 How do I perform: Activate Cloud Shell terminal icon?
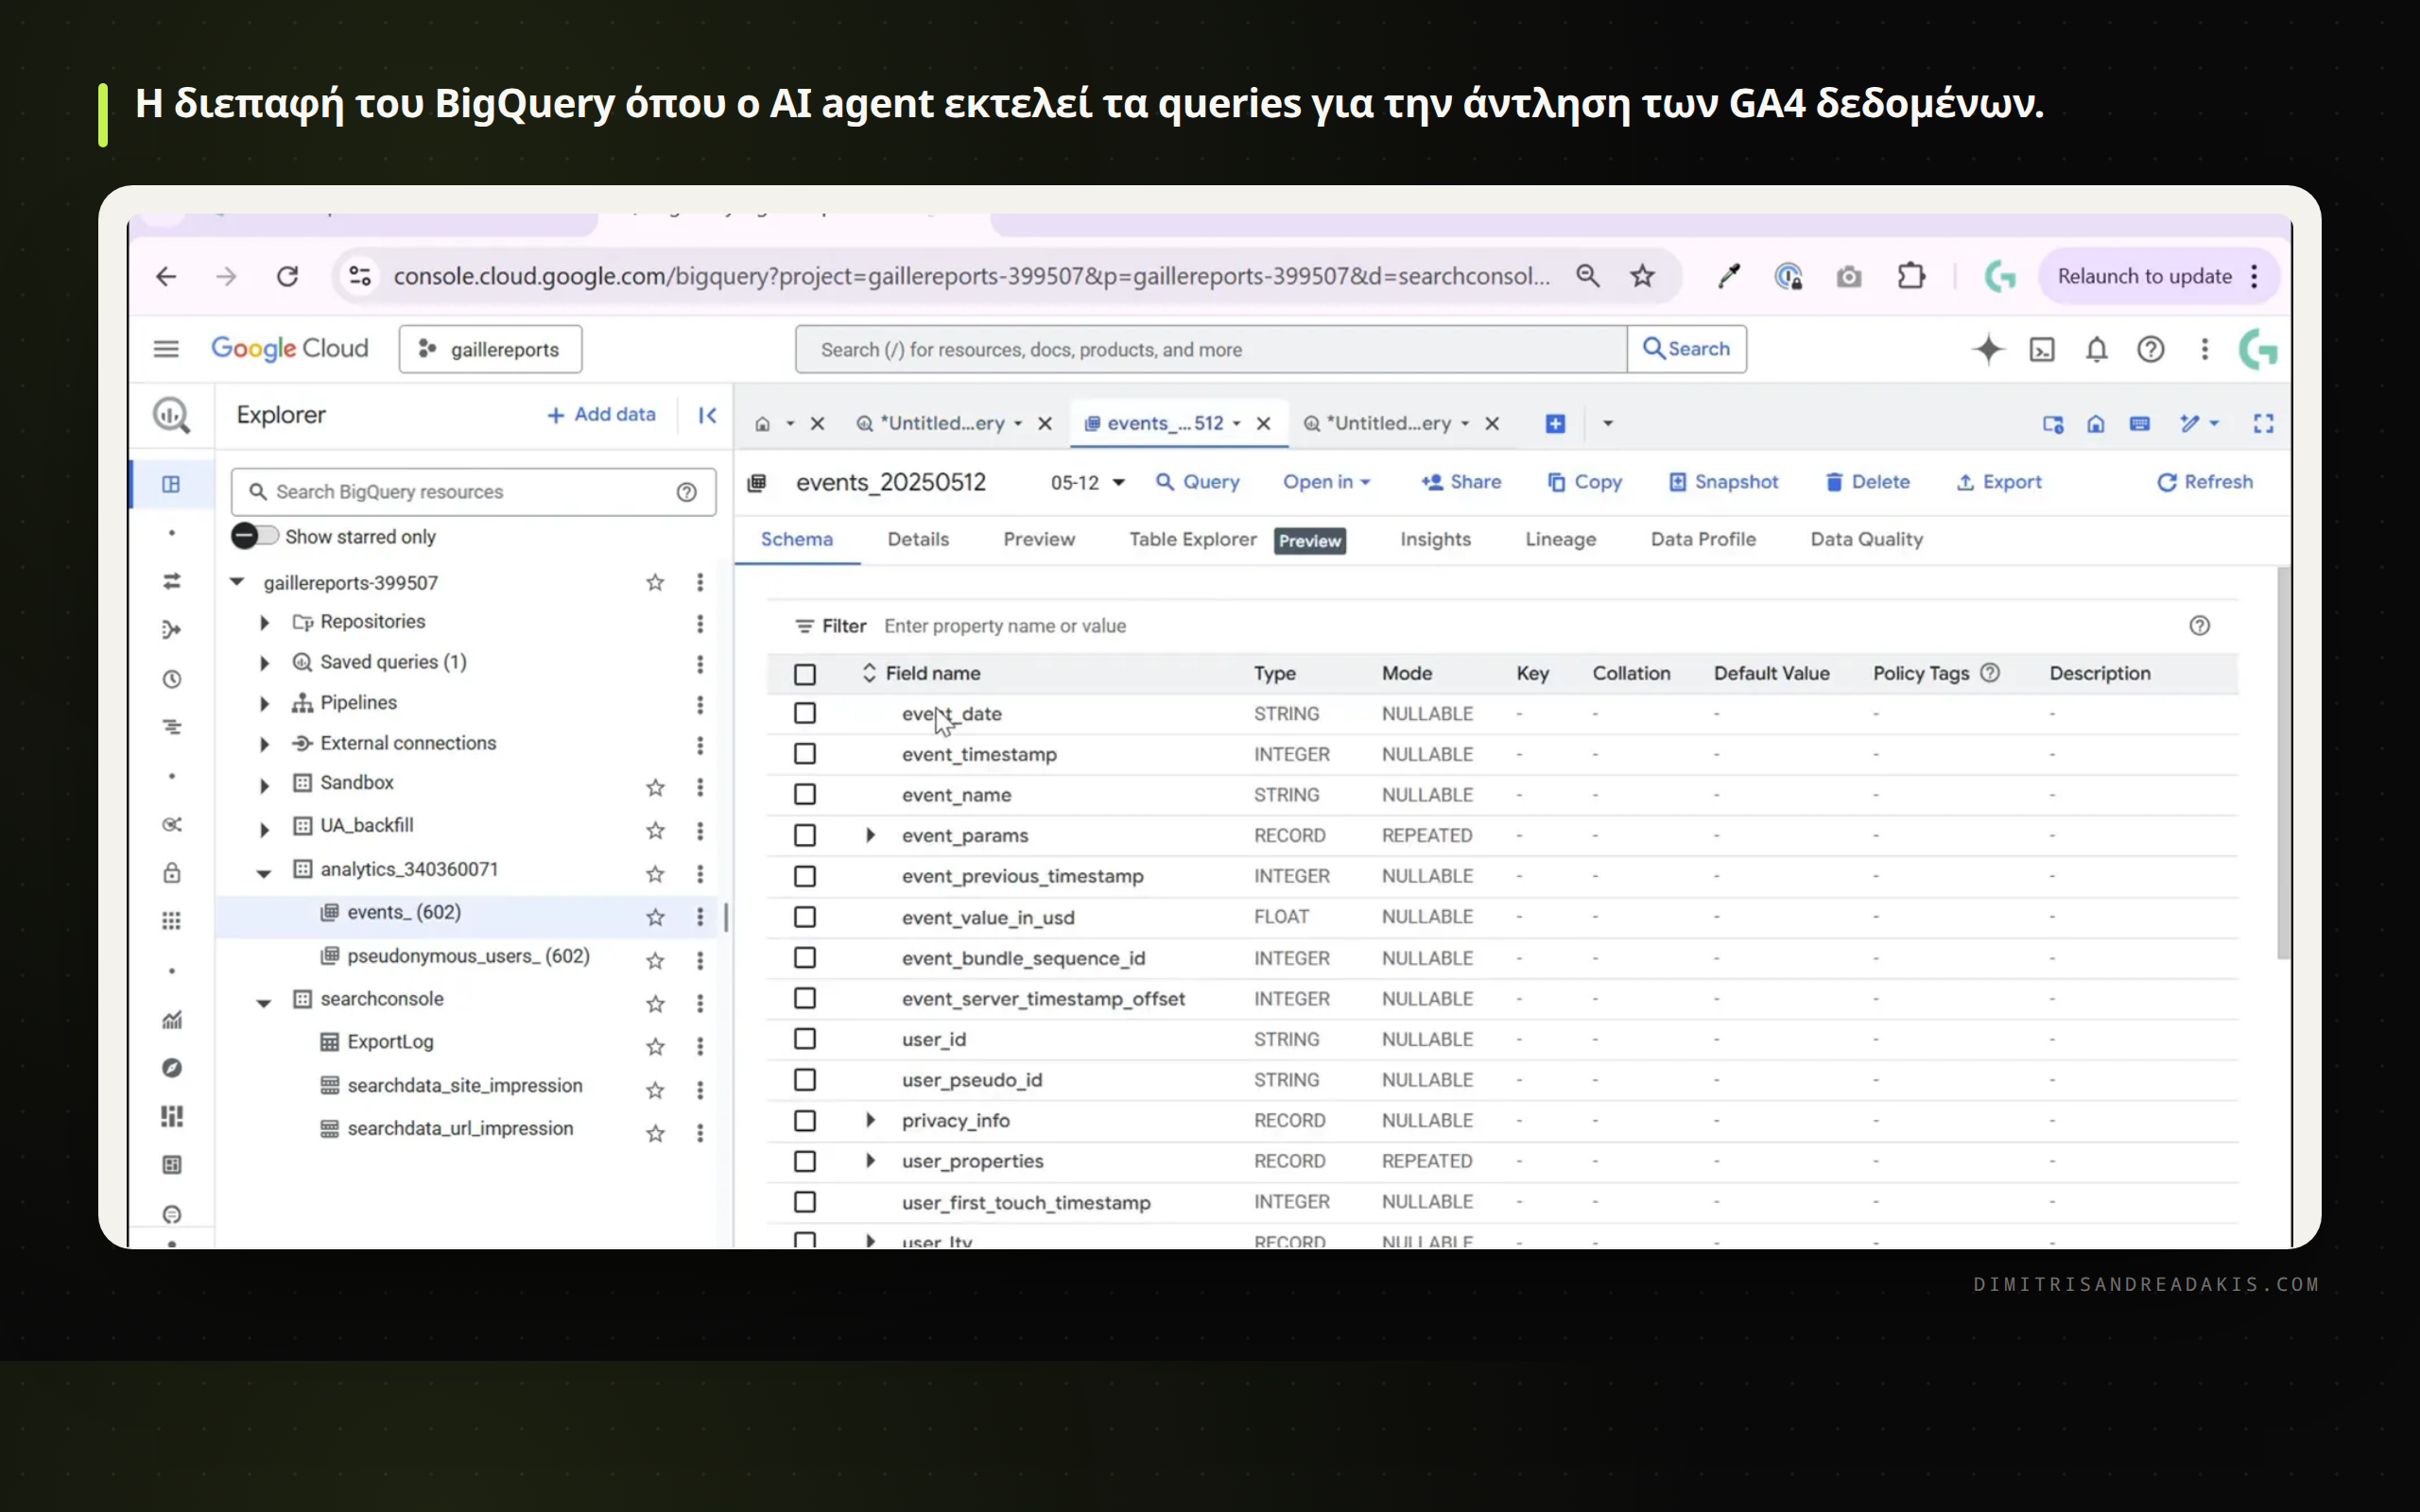(2042, 349)
